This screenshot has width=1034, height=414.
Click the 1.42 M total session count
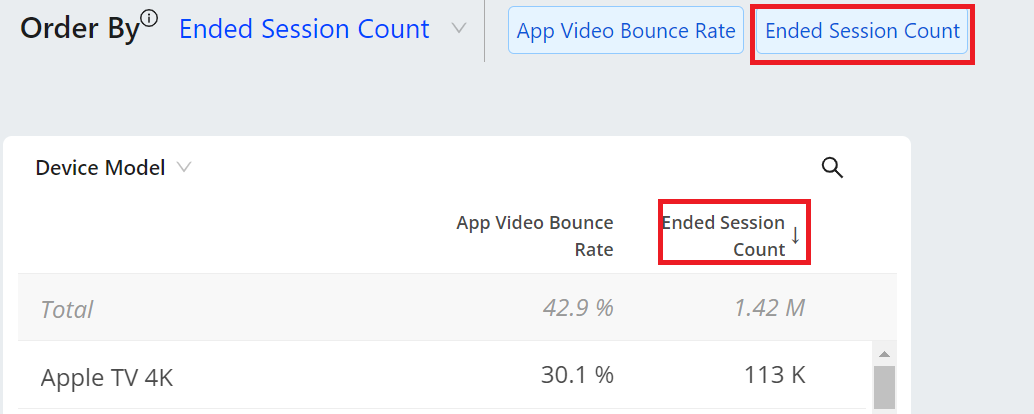pyautogui.click(x=770, y=308)
